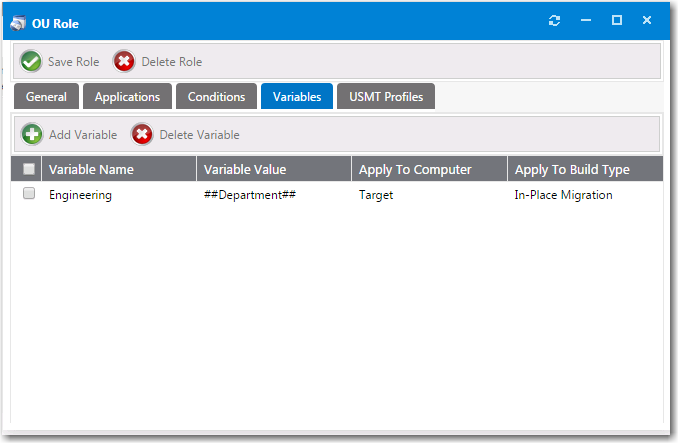This screenshot has width=678, height=443.
Task: Click the ##Department## variable value cell
Action: click(x=249, y=195)
